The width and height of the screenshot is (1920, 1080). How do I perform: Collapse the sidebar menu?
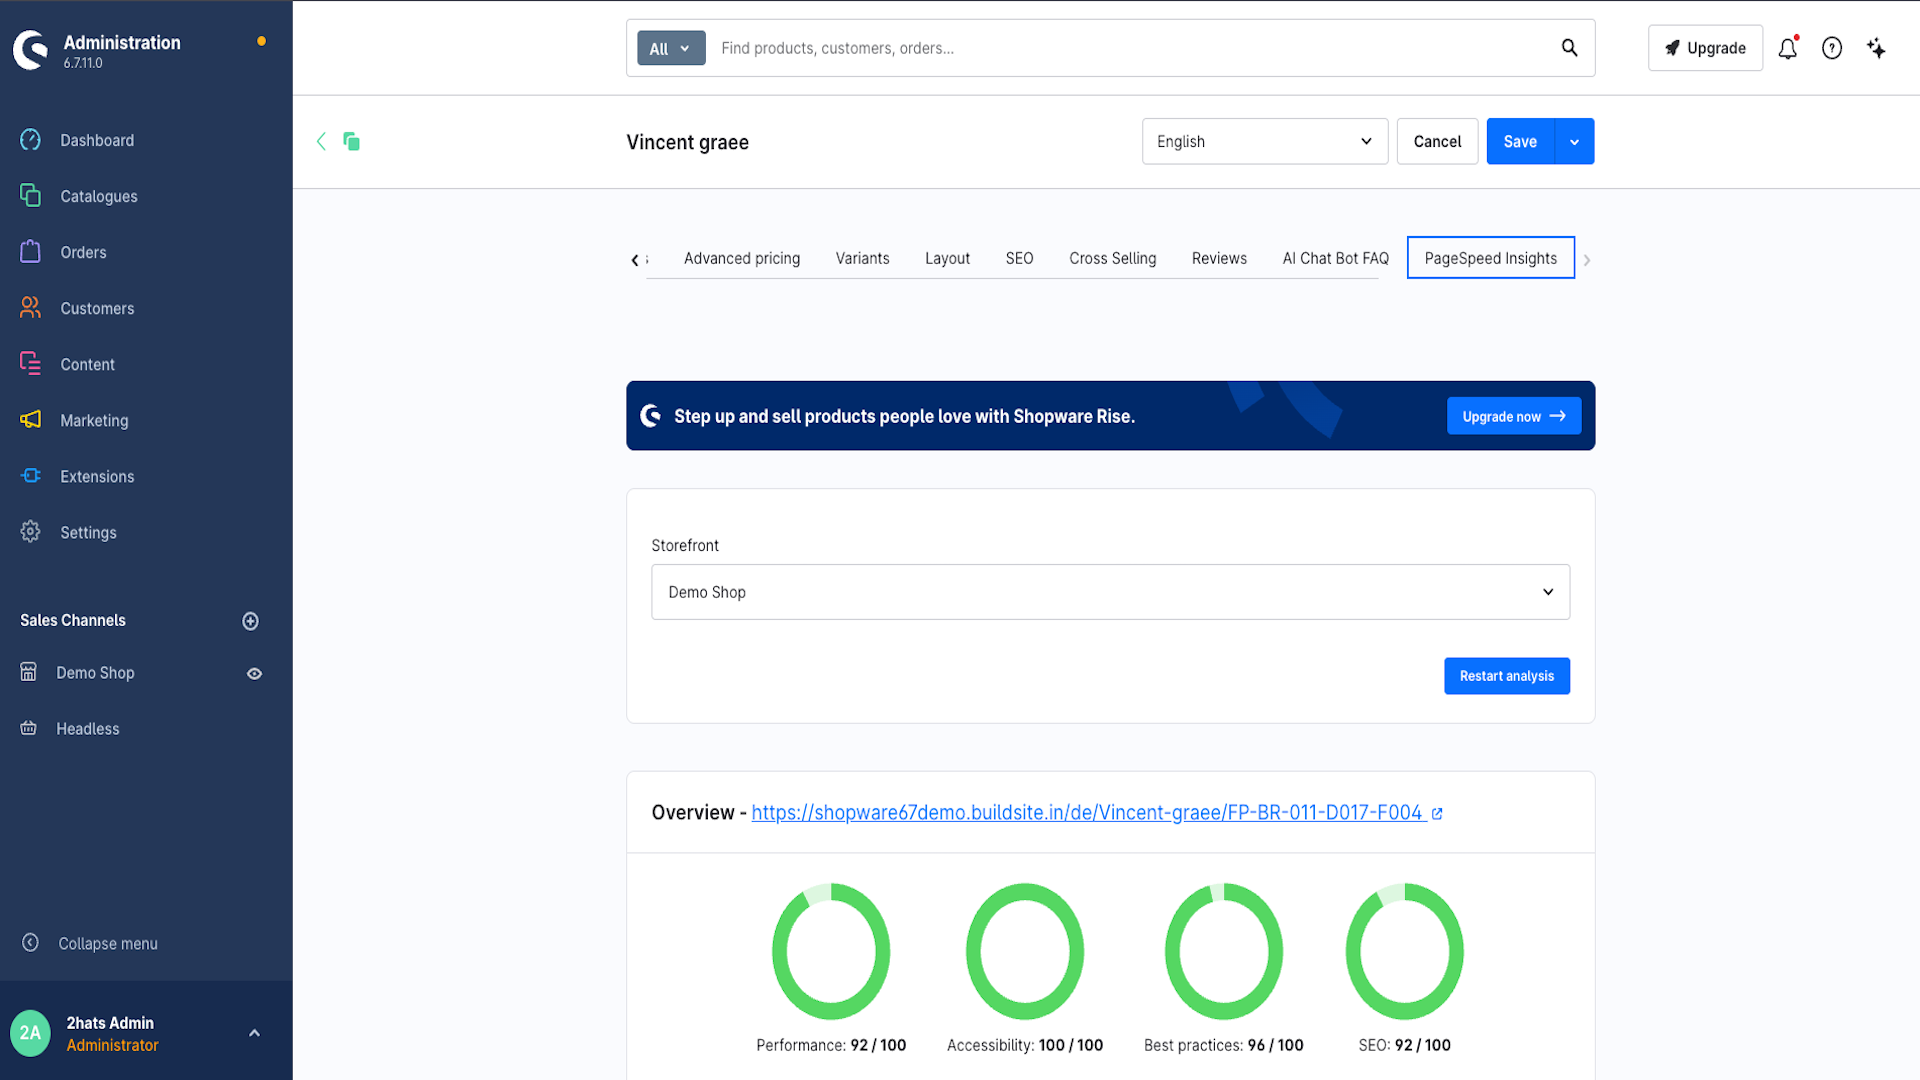pos(108,943)
